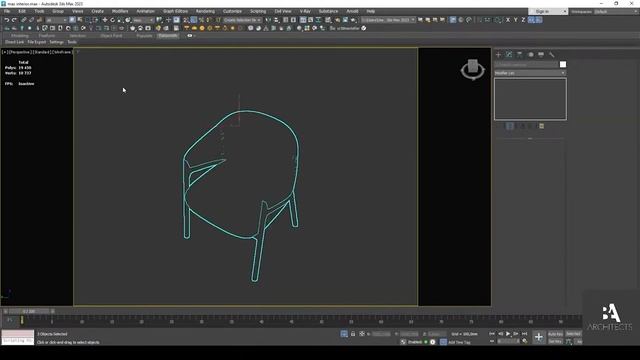The height and width of the screenshot is (360, 640).
Task: Click the Unlink Selection icon
Action: [x=31, y=20]
